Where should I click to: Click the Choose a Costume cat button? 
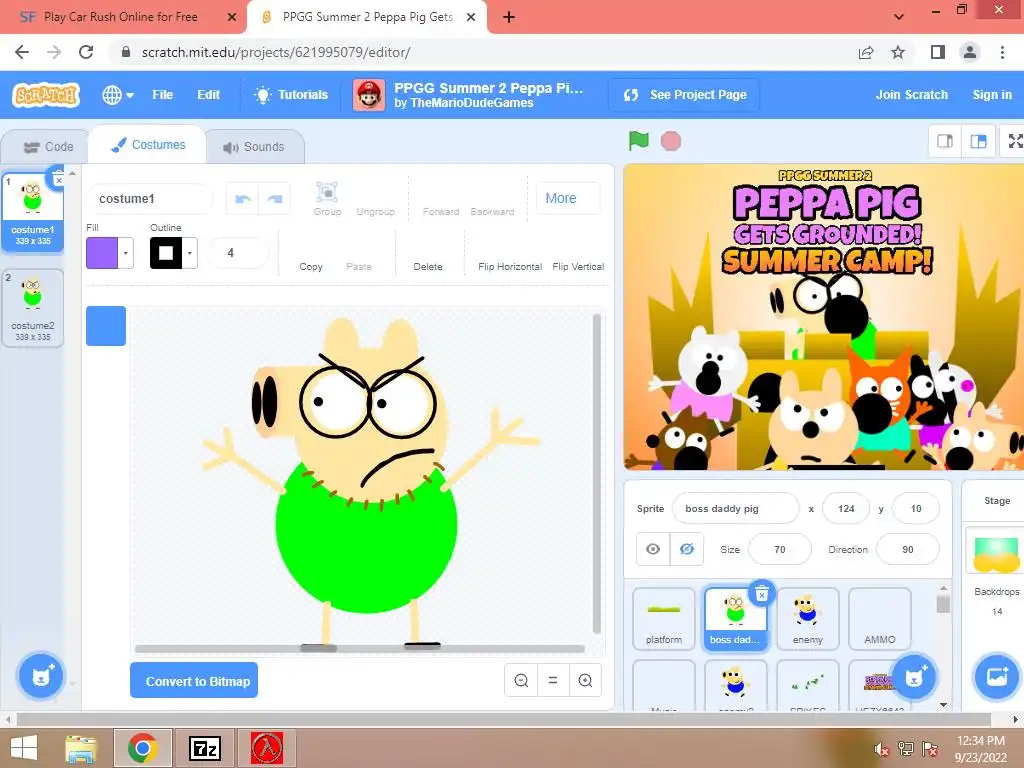(x=40, y=676)
